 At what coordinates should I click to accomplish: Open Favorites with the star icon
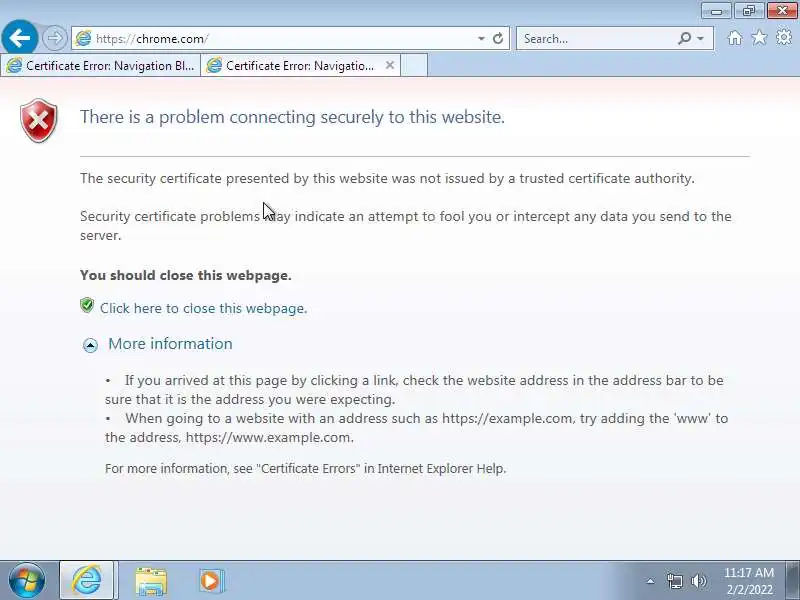759,38
